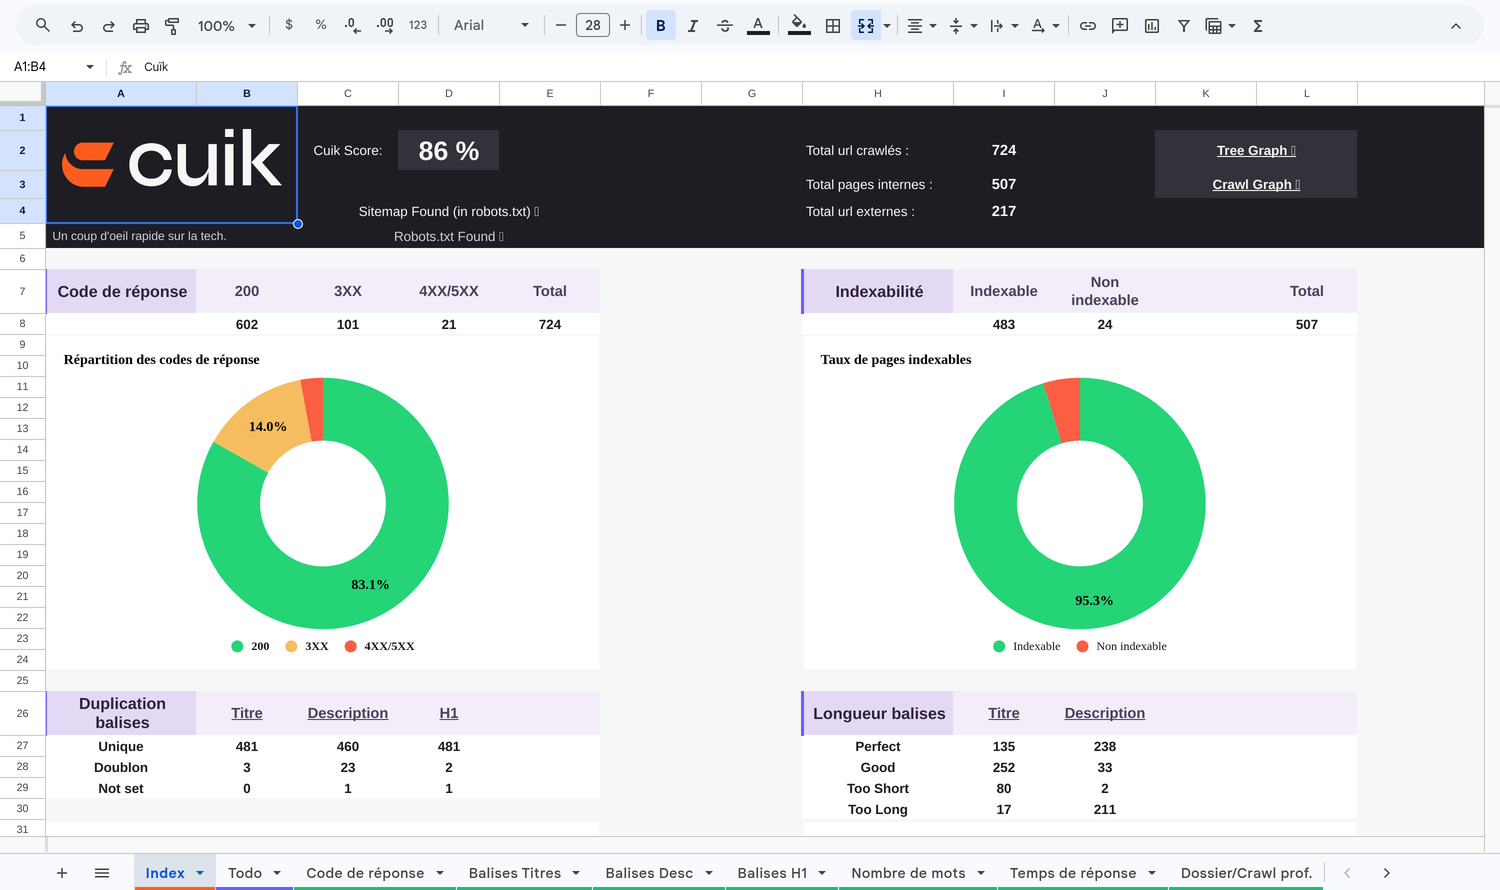This screenshot has height=890, width=1500.
Task: Create a filter
Action: (1184, 26)
